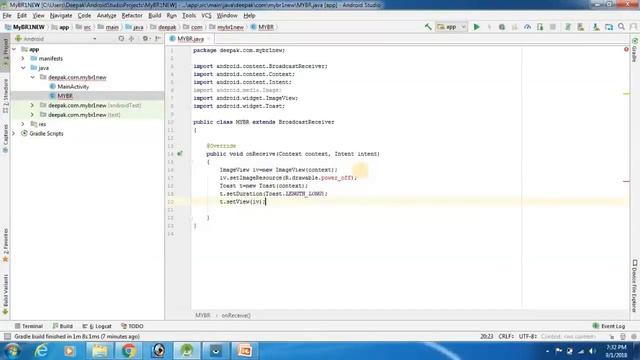Open the Refactor menu
The image size is (640, 360).
point(132,16)
